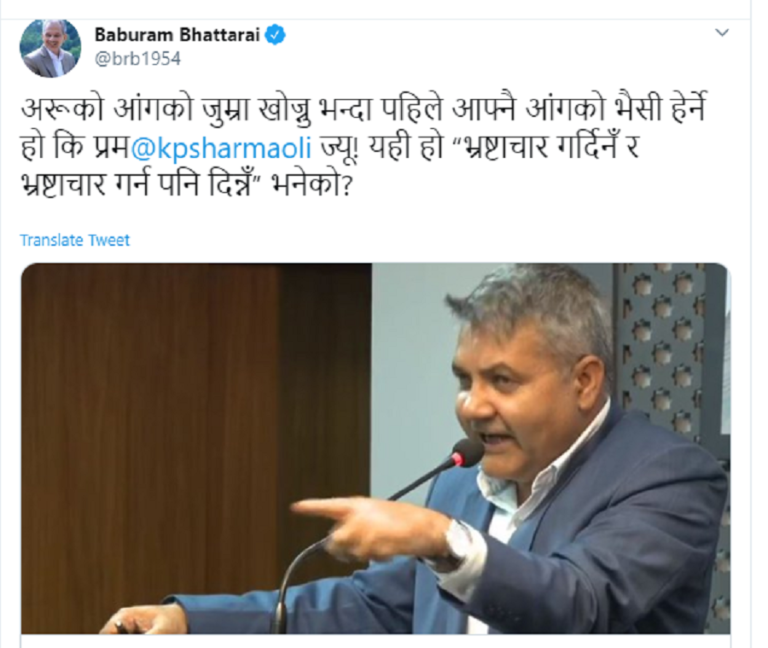Click the word यही in tweet

tap(390, 147)
